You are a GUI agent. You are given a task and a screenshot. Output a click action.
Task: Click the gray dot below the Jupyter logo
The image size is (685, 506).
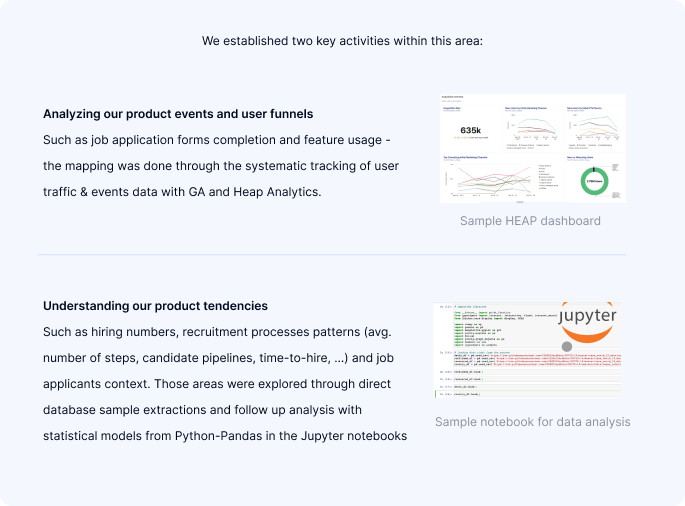click(567, 347)
